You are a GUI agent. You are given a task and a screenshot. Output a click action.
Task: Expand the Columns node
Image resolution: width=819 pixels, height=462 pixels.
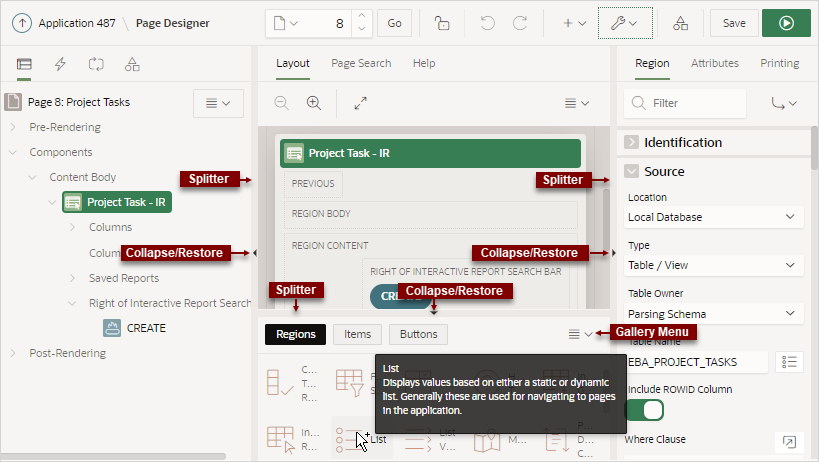72,227
